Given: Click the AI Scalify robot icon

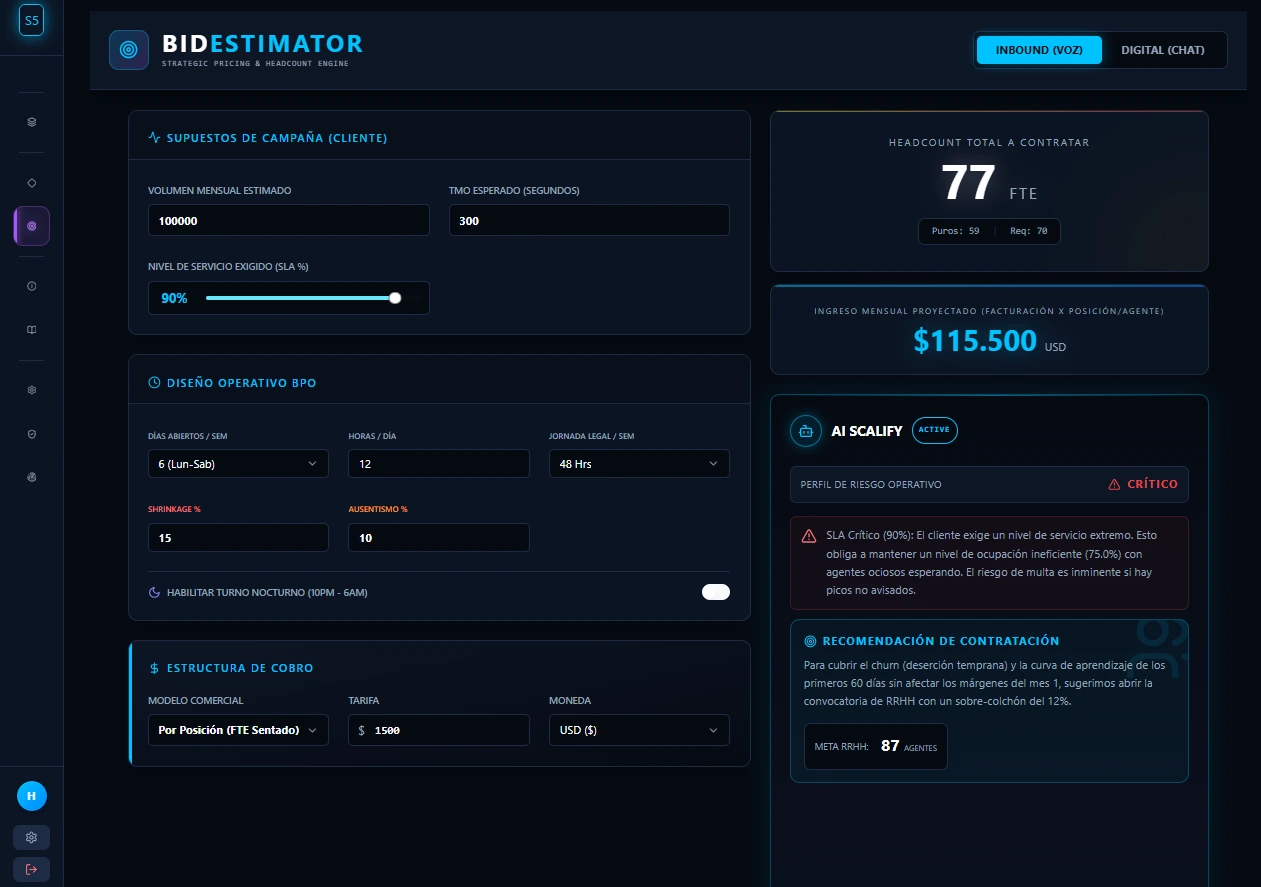Looking at the screenshot, I should (x=806, y=431).
